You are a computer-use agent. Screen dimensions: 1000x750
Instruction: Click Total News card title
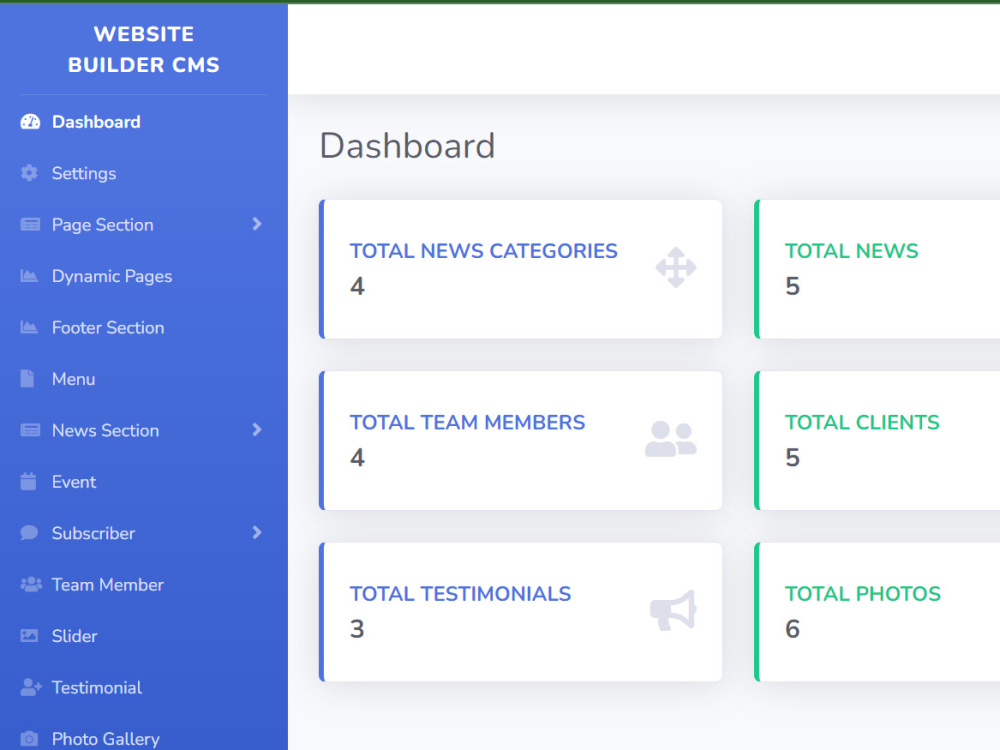coord(851,251)
